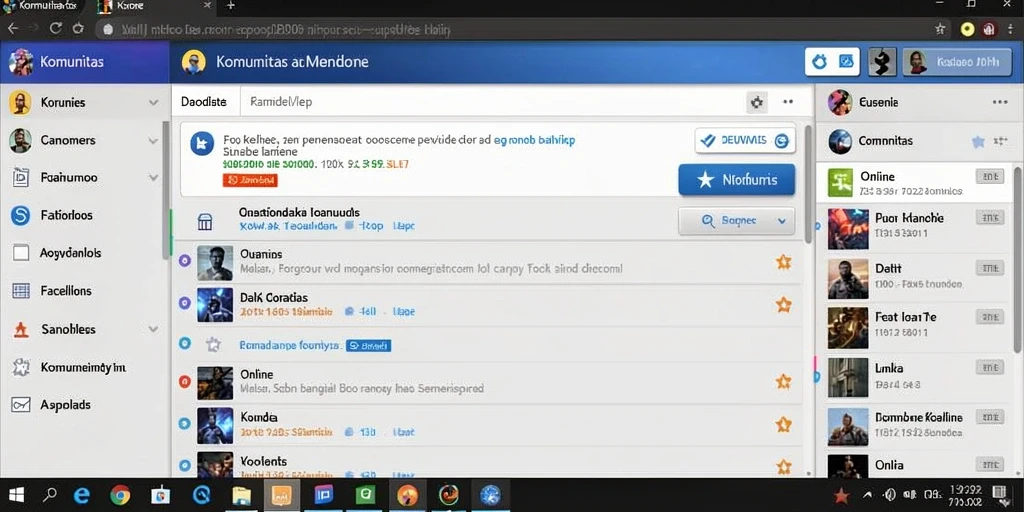Image resolution: width=1024 pixels, height=512 pixels.
Task: Click the blue Ntorfiumis star button
Action: click(737, 180)
